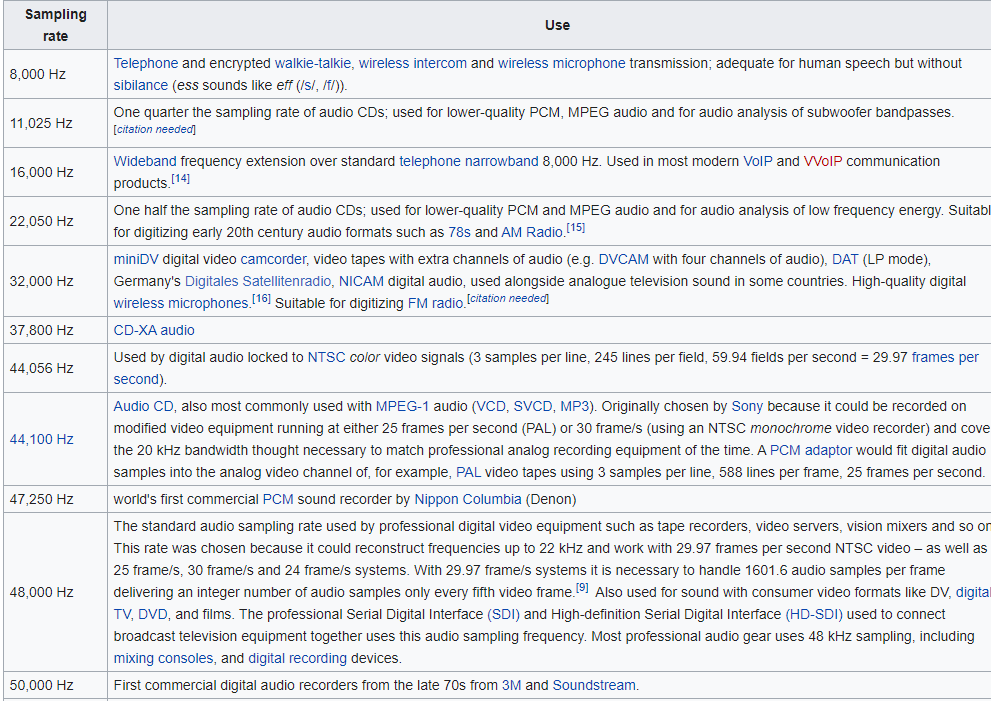Select the 50,000 Hz cell

[x=56, y=685]
